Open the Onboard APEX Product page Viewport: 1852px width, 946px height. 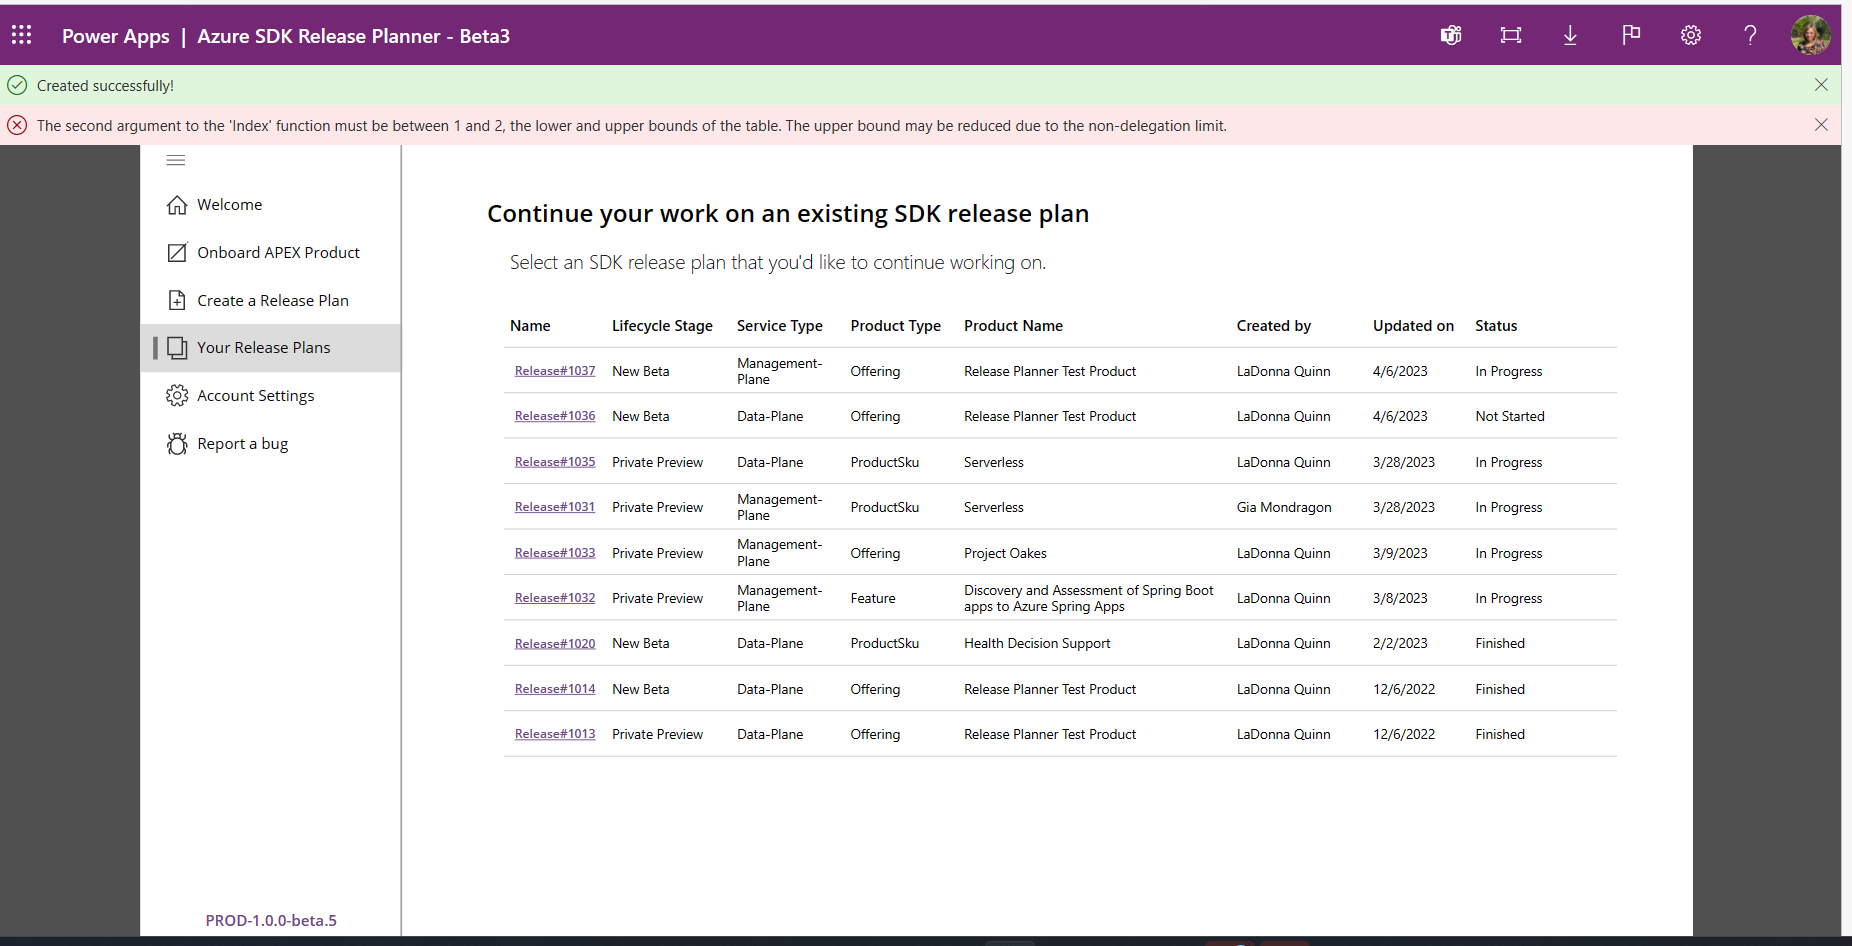pyautogui.click(x=278, y=252)
